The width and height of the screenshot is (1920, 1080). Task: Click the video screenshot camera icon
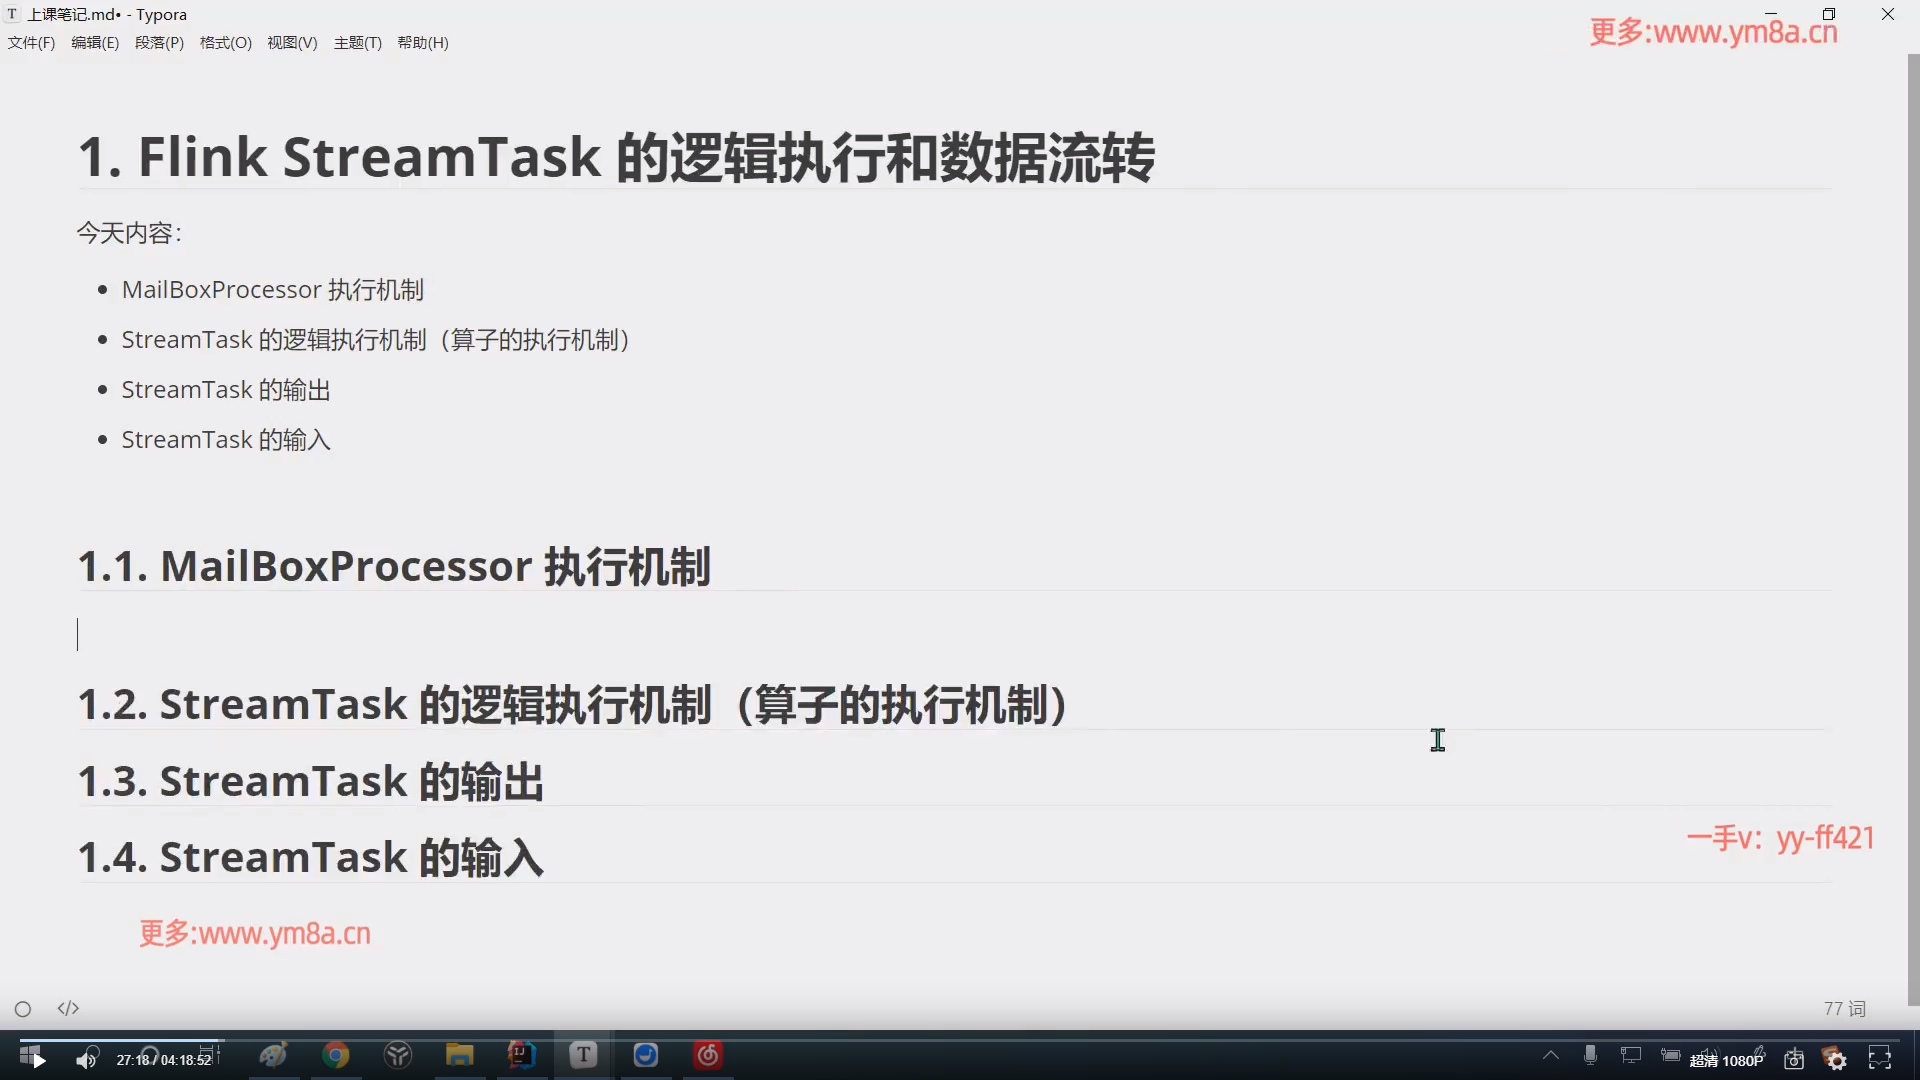tap(1794, 1059)
